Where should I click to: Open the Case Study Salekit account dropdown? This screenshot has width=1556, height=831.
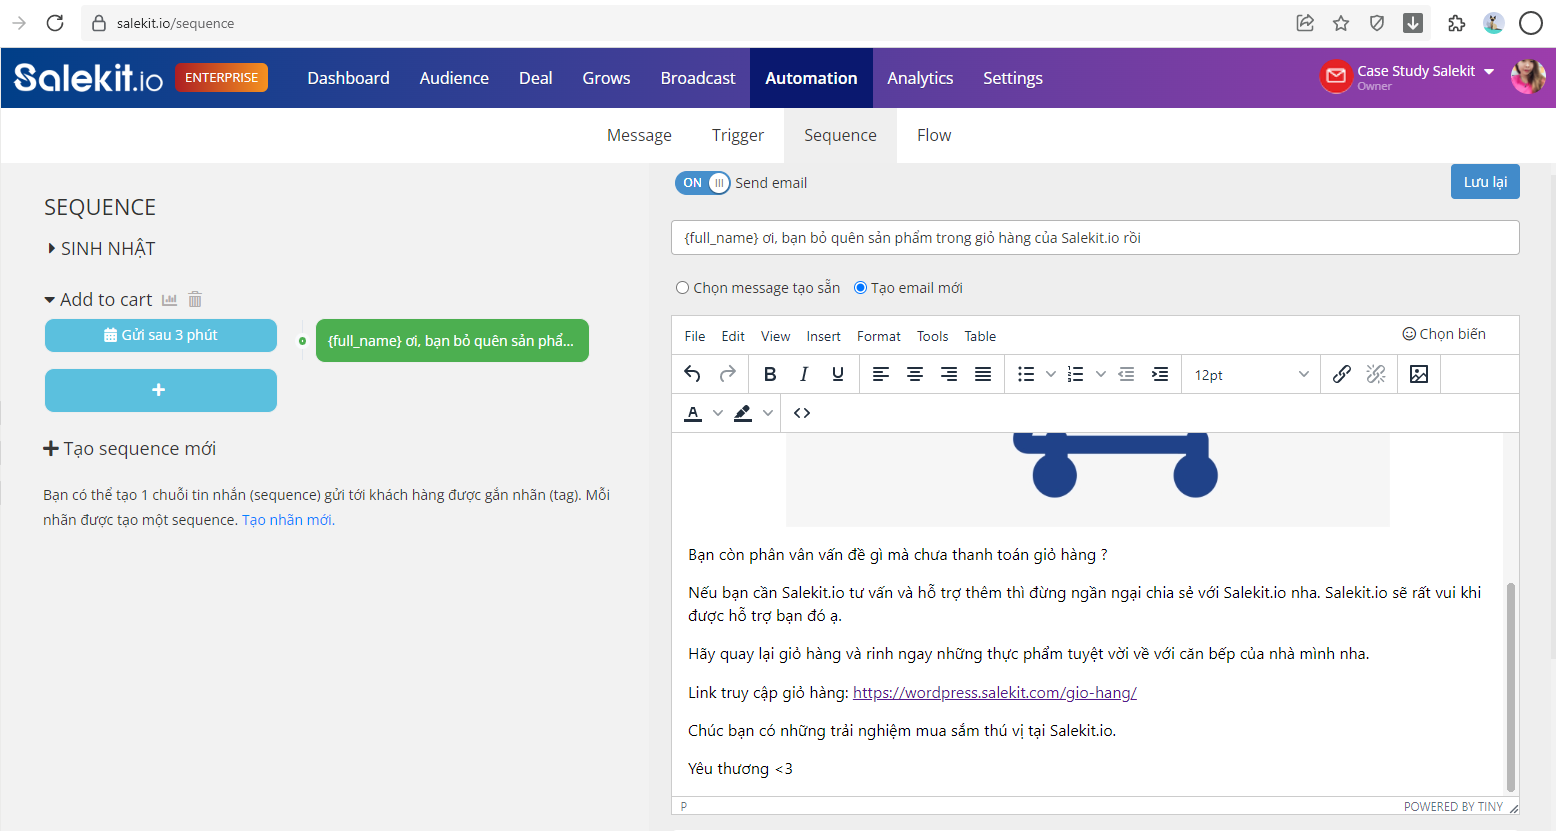1425,71
